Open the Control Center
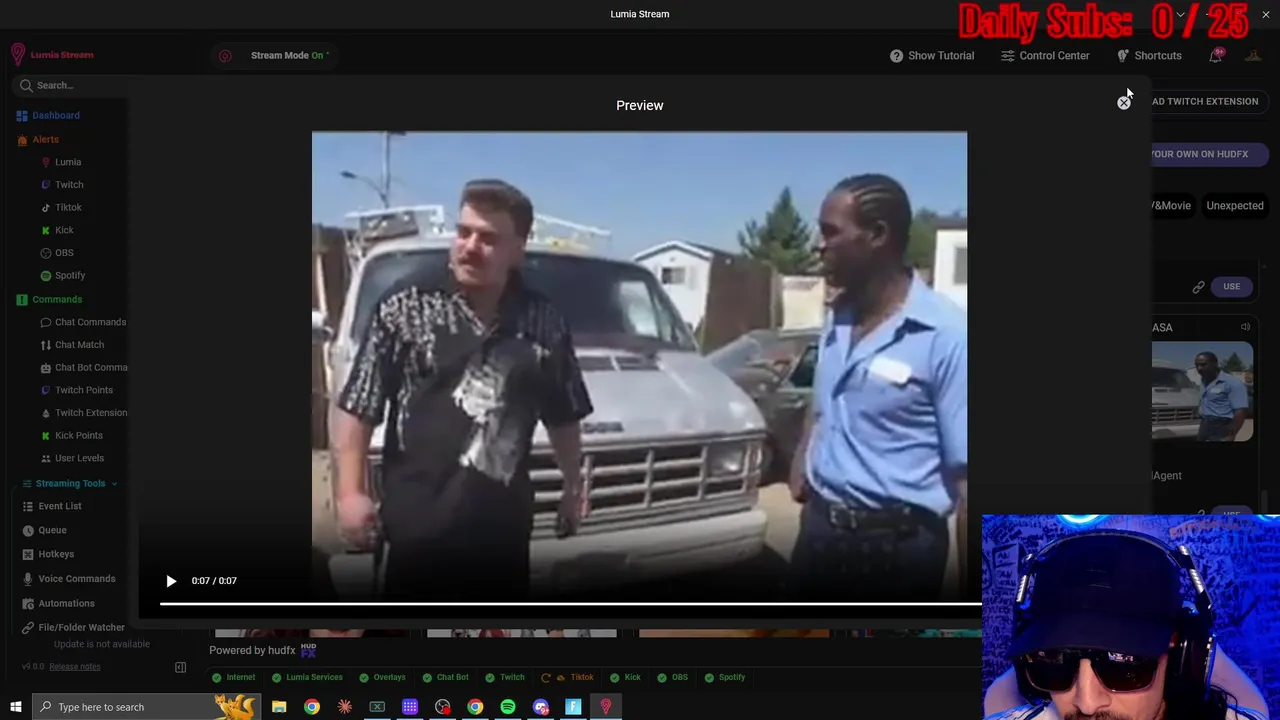 point(1045,55)
